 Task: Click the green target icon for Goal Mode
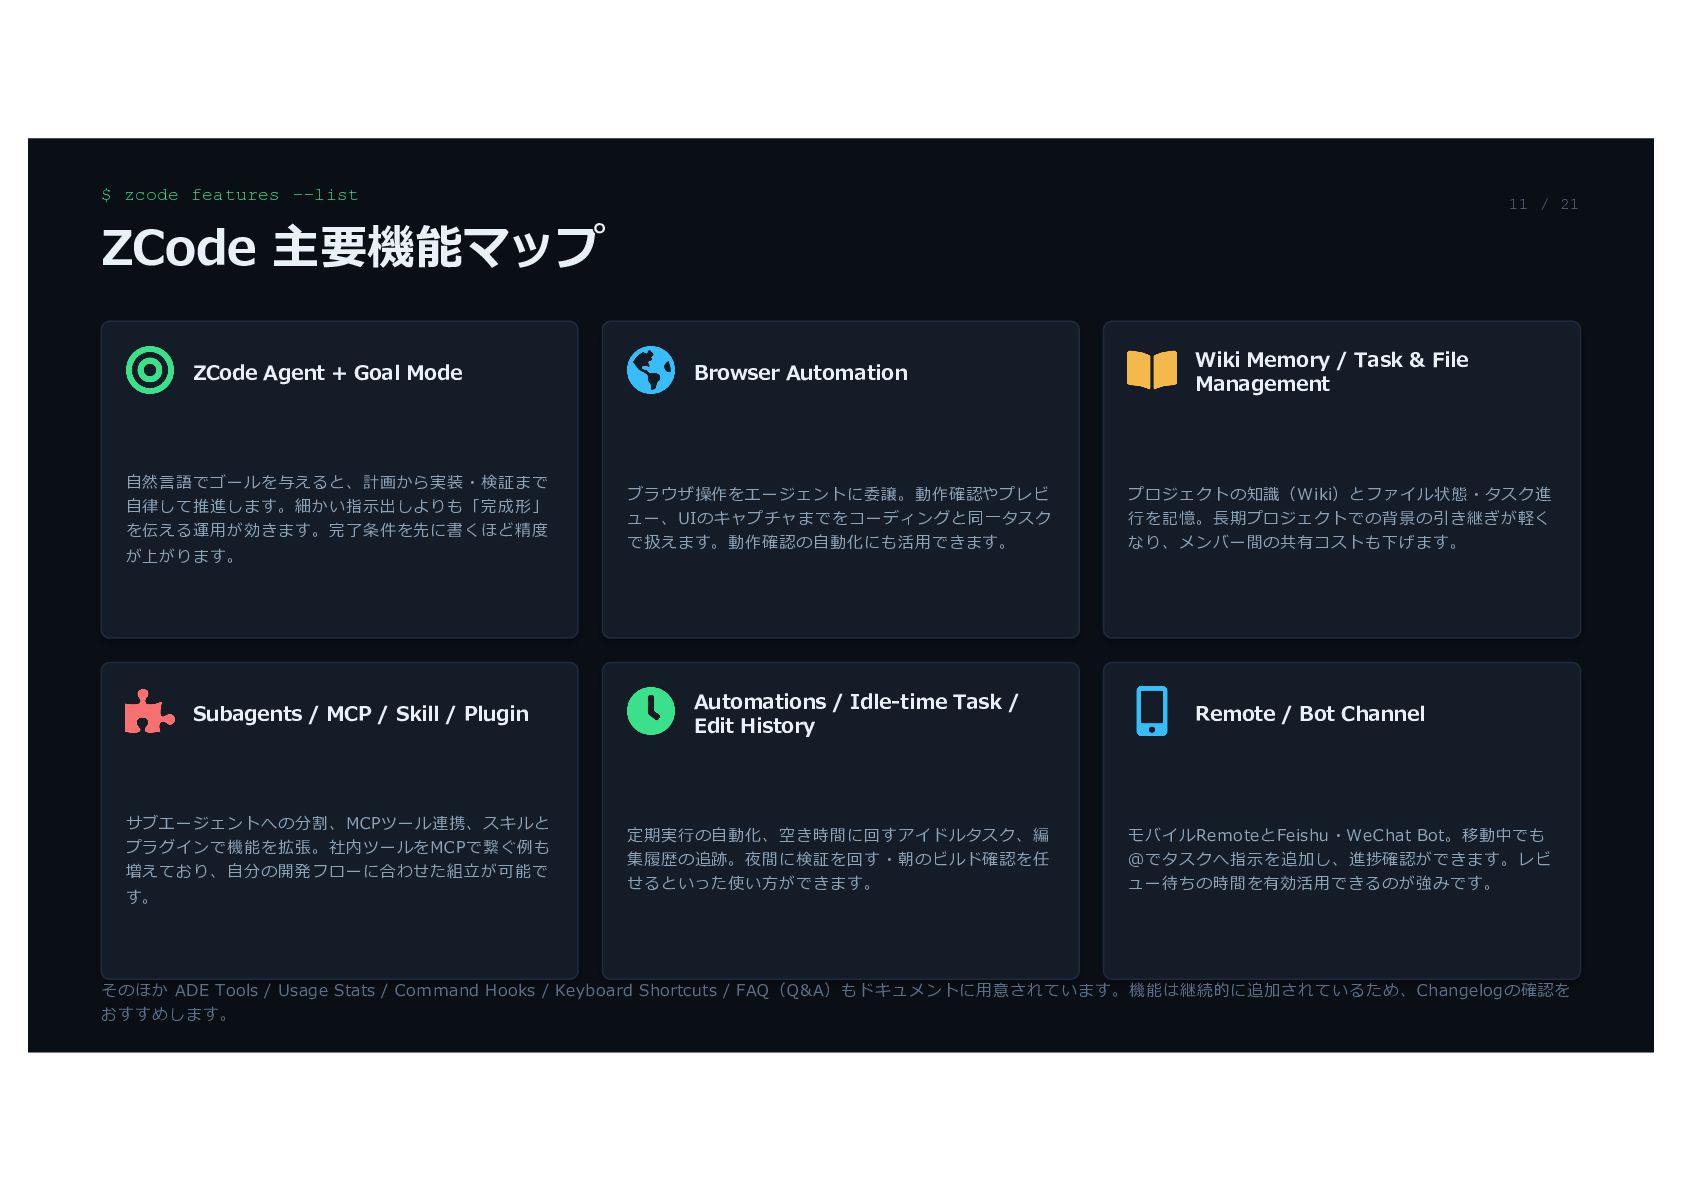(x=150, y=371)
